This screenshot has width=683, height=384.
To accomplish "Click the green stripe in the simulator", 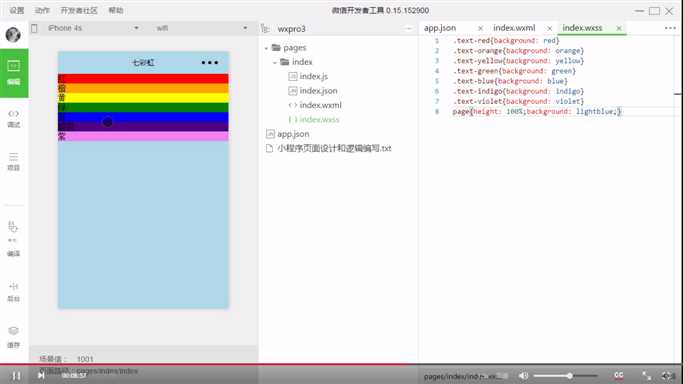I will [x=143, y=107].
